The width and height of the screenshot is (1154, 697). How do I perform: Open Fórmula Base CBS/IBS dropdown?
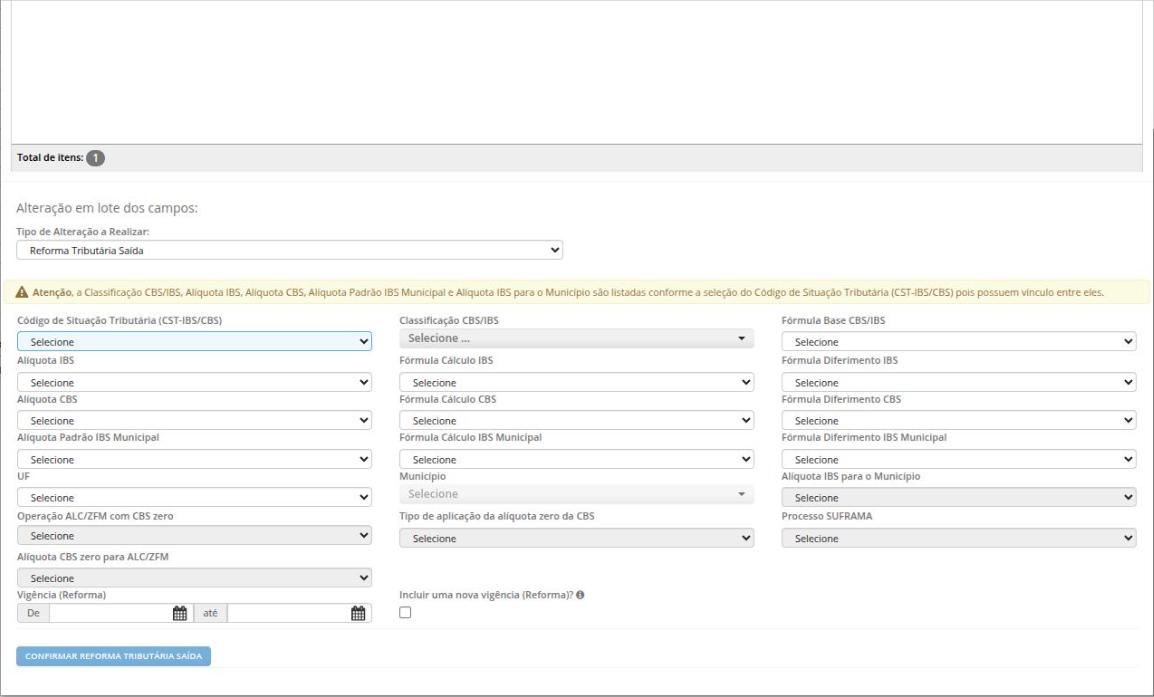coord(958,342)
